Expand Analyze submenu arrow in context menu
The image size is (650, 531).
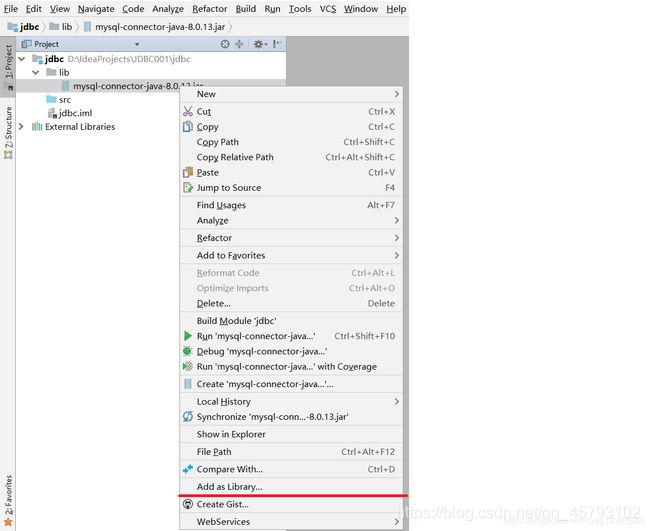pos(397,221)
